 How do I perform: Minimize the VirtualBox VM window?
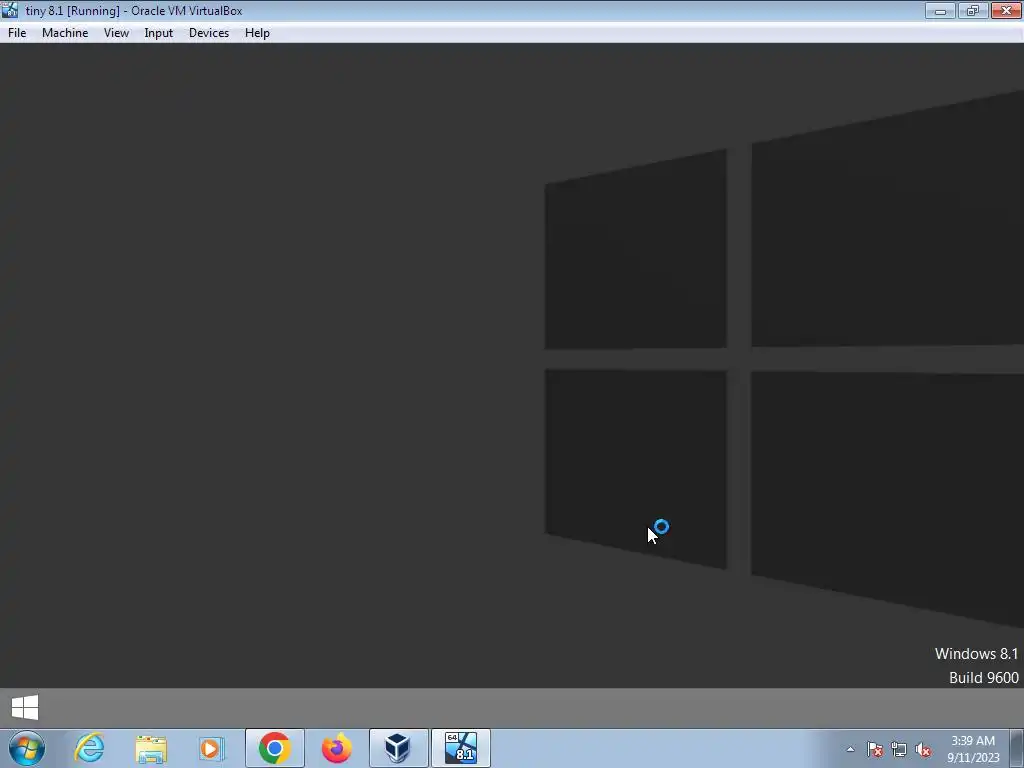[x=940, y=10]
